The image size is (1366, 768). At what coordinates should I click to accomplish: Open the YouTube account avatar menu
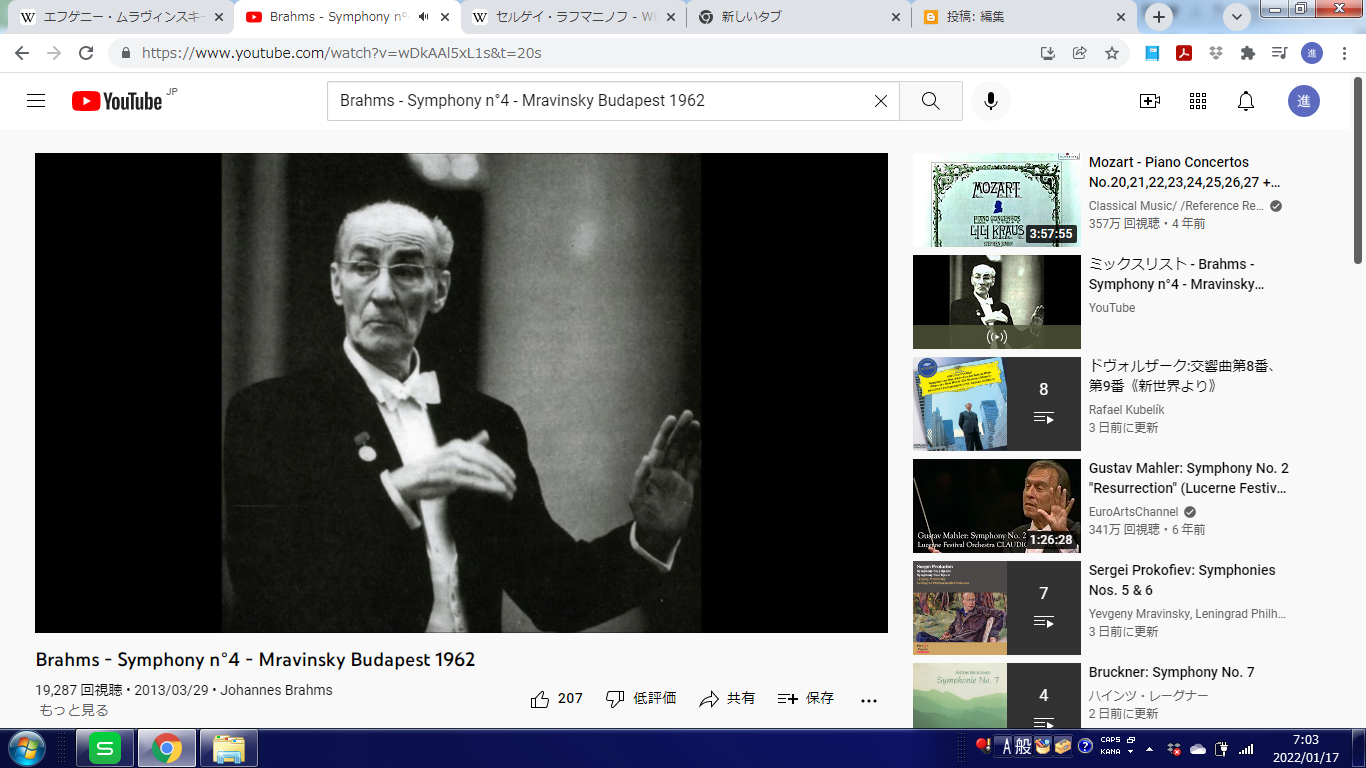1304,101
